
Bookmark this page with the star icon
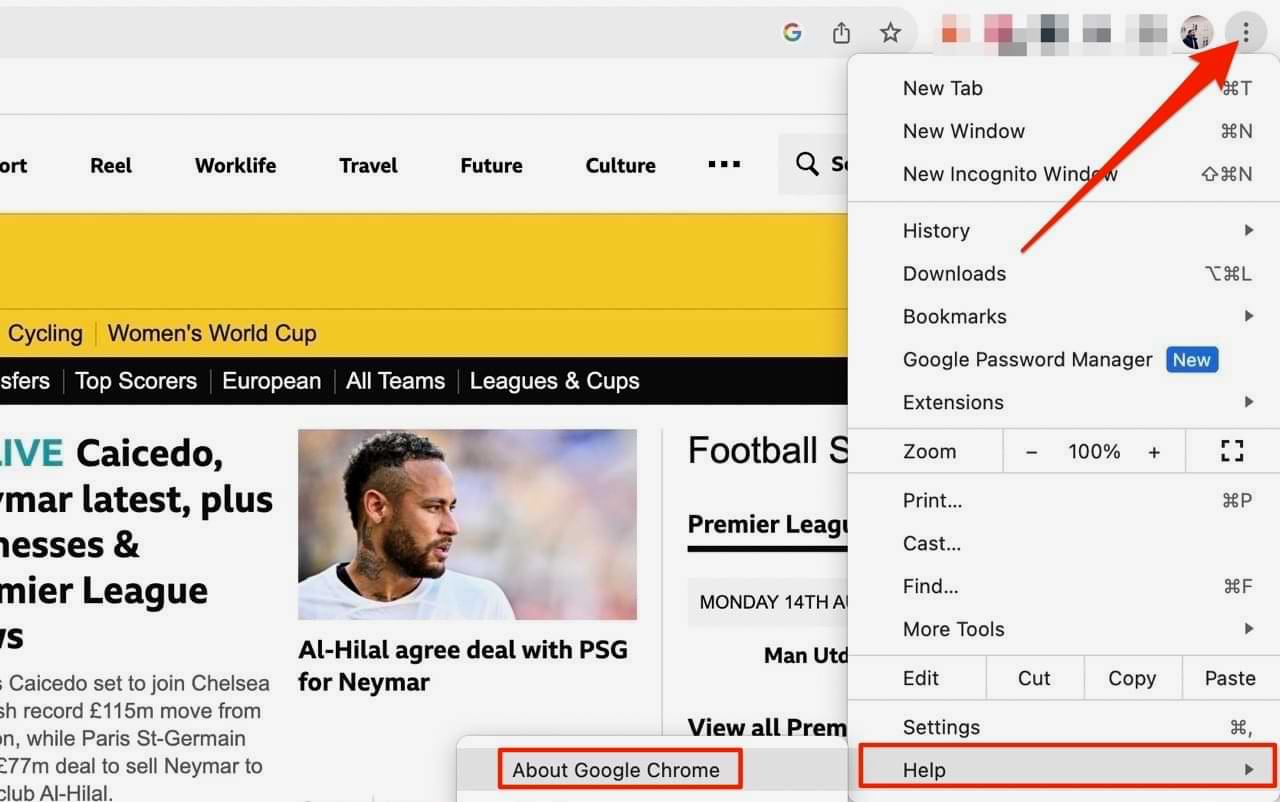click(x=890, y=33)
